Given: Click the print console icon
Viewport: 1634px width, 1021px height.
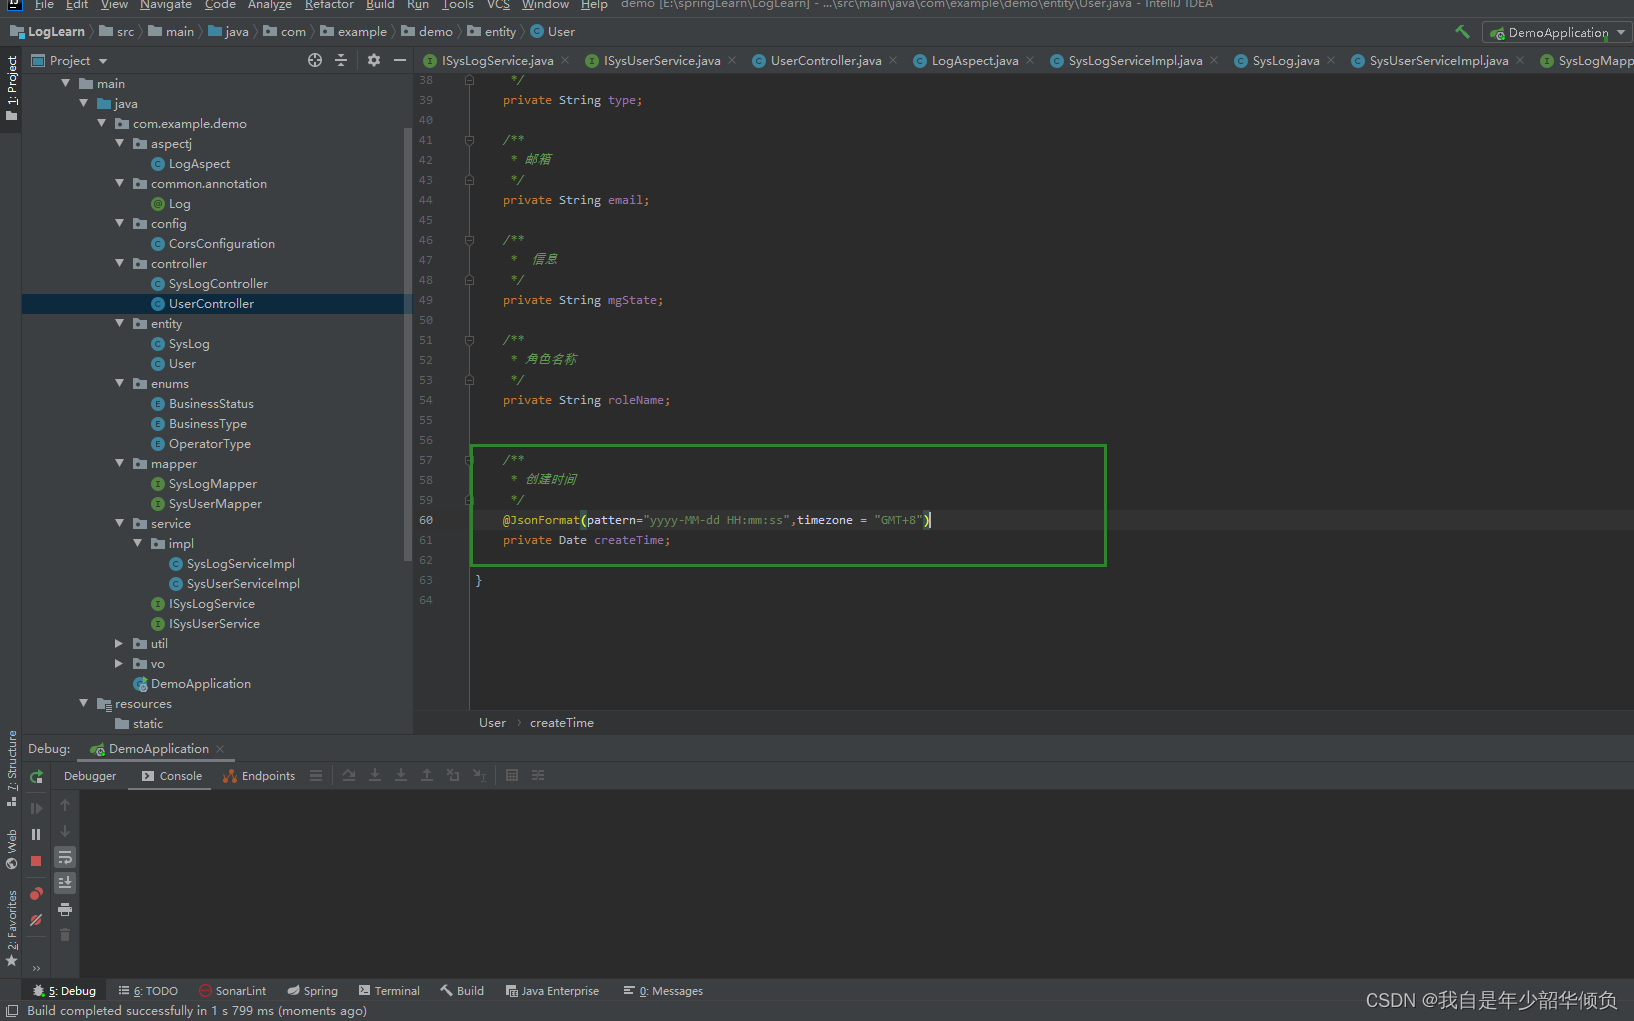Looking at the screenshot, I should [x=65, y=909].
